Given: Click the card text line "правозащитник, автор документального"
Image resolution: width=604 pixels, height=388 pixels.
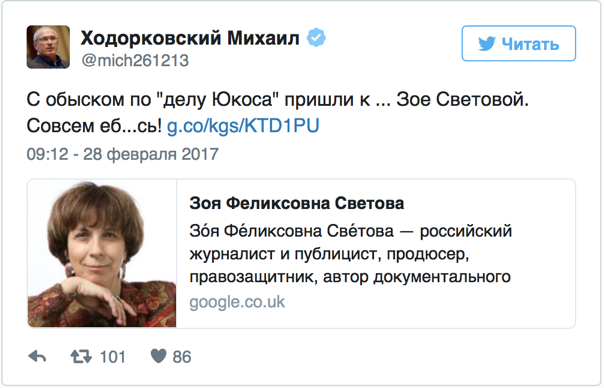Looking at the screenshot, I should [350, 277].
